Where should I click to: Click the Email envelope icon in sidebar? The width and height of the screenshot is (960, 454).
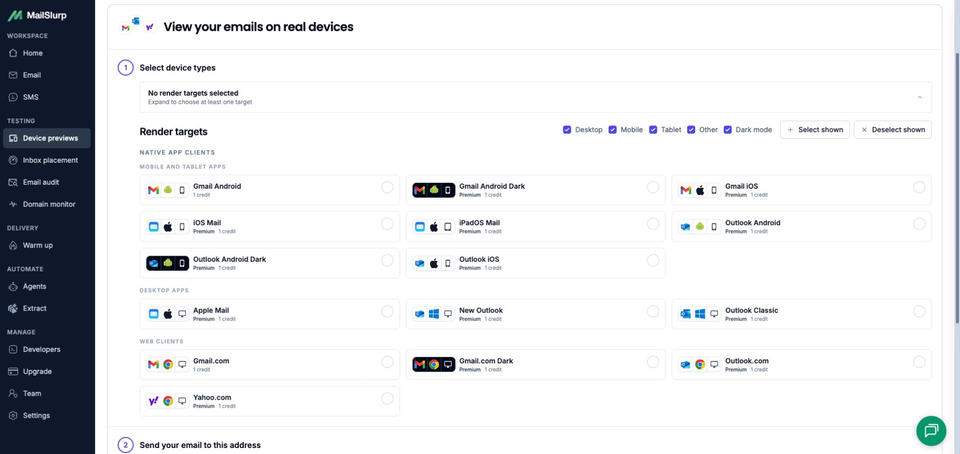(x=13, y=75)
